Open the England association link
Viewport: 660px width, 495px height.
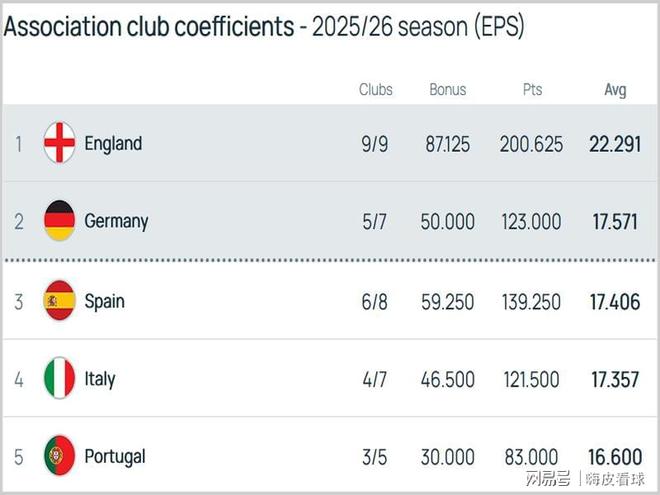[113, 143]
